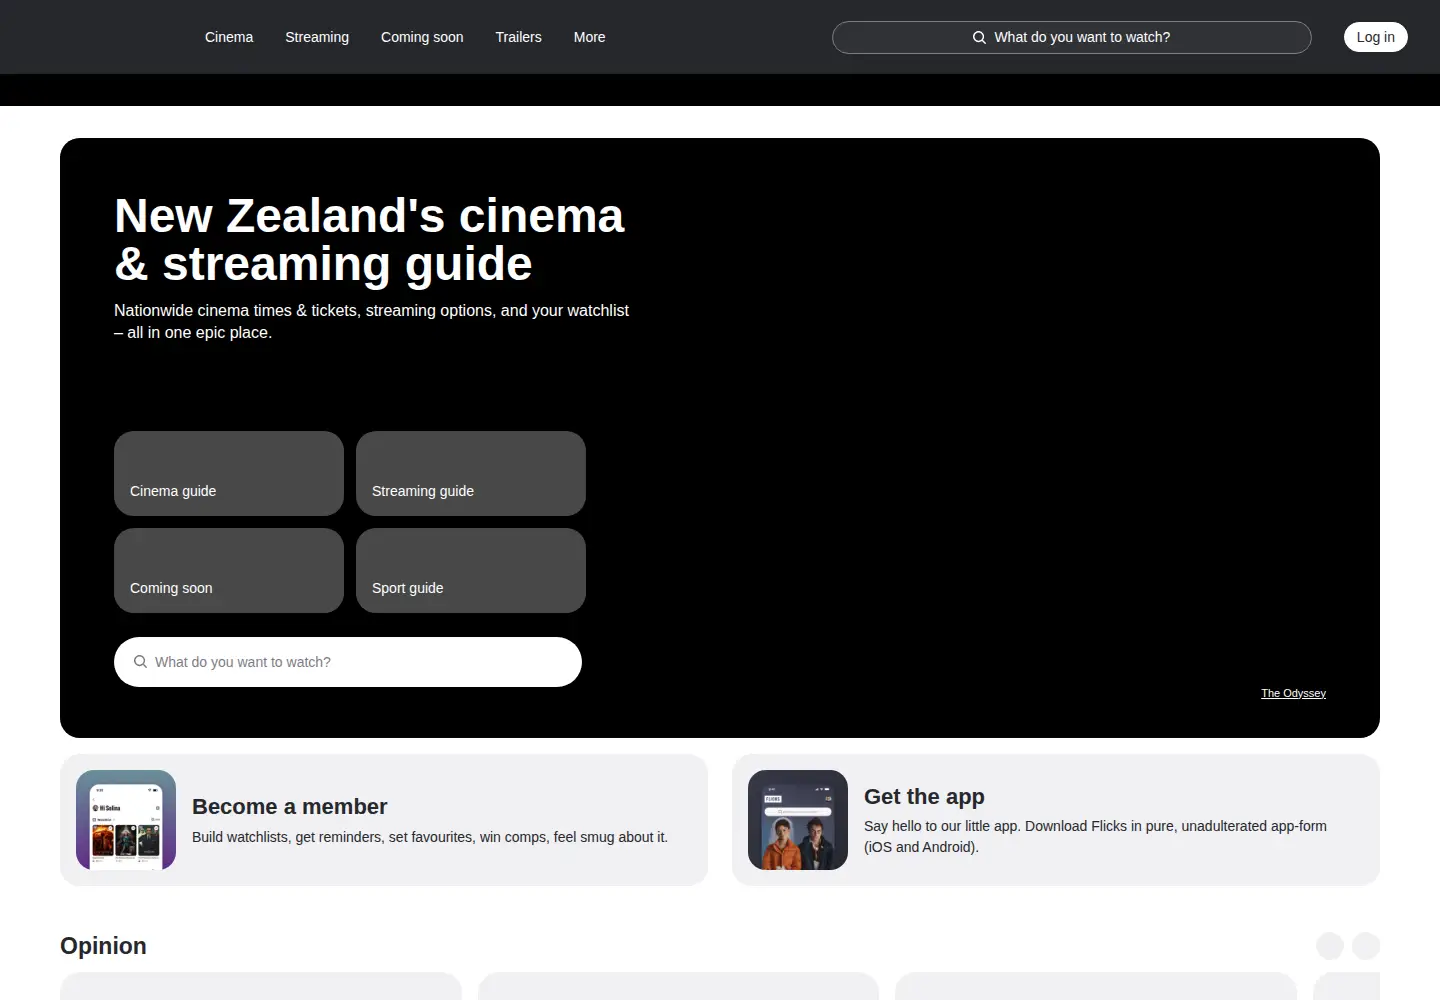Click the Get the app phone thumbnail
This screenshot has height=1000, width=1440.
click(798, 820)
